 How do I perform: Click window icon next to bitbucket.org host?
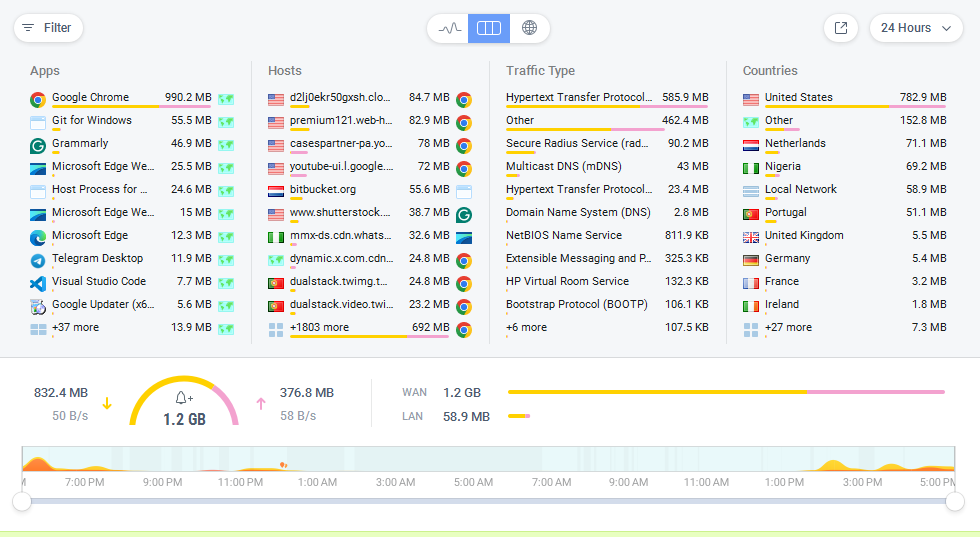point(464,191)
